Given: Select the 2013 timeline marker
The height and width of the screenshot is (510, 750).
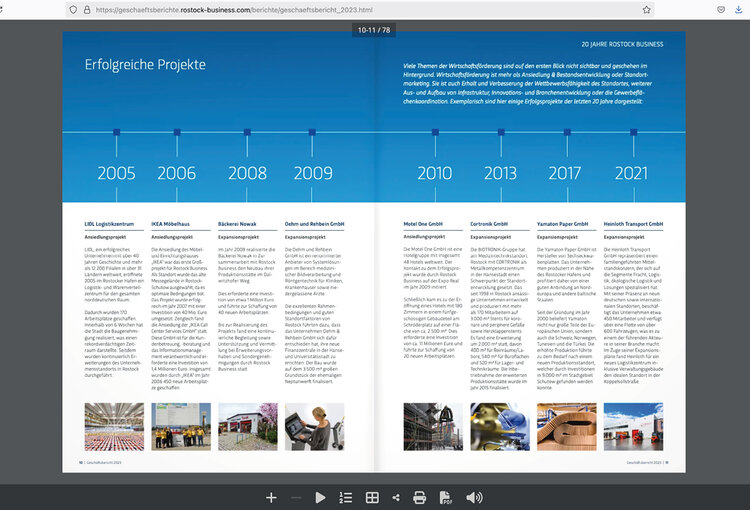Looking at the screenshot, I should 501,132.
